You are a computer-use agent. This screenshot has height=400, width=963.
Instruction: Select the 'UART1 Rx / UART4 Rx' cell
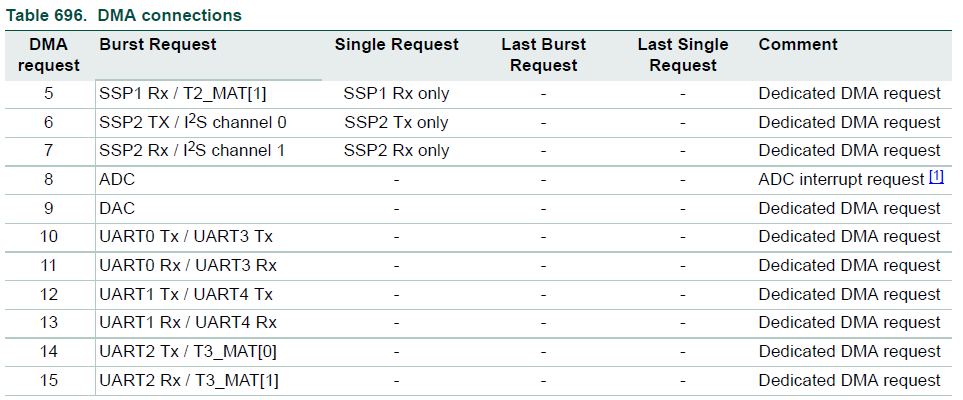pyautogui.click(x=188, y=323)
